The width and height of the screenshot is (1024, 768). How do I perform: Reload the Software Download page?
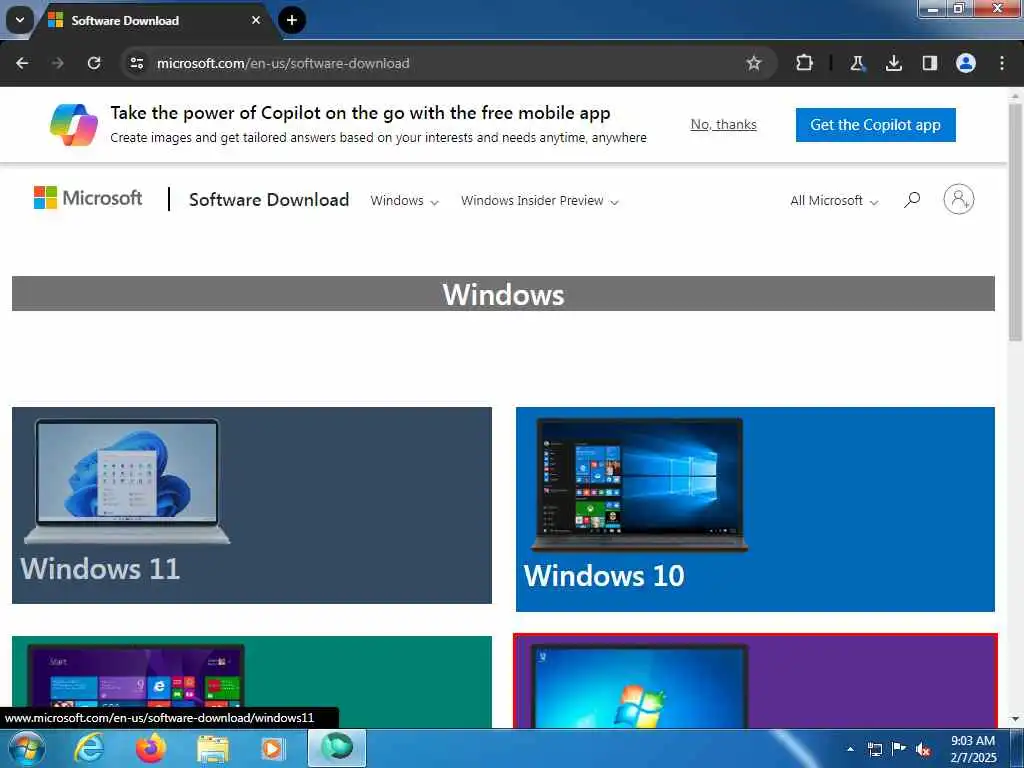[94, 63]
